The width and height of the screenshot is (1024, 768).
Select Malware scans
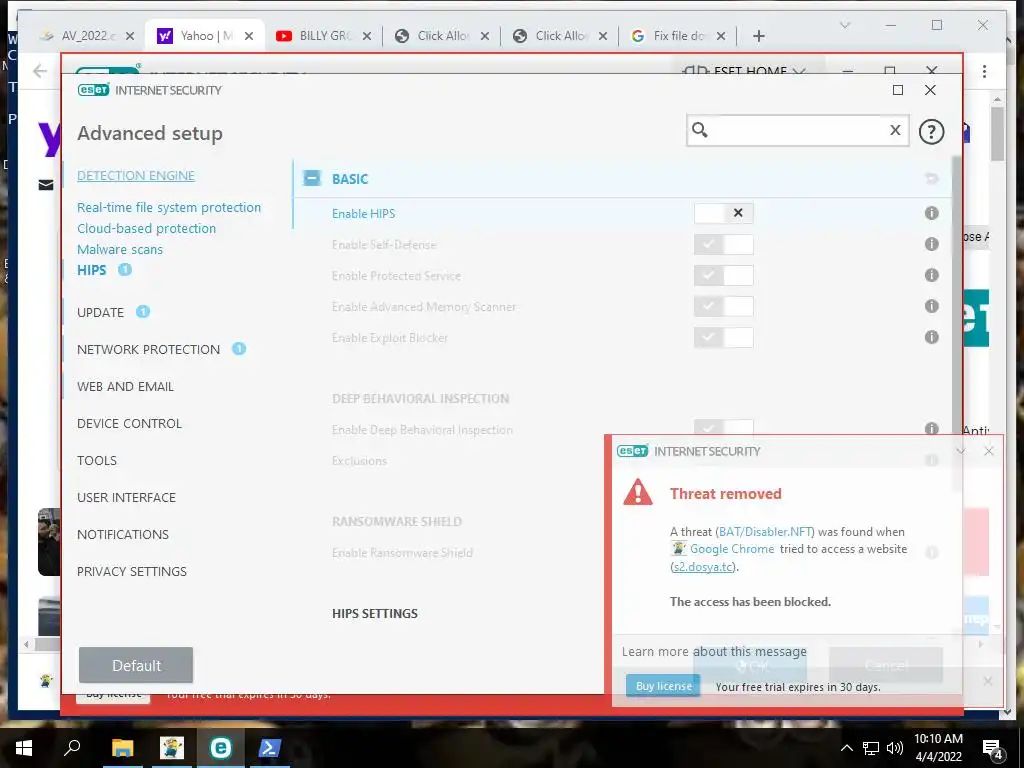click(x=120, y=249)
